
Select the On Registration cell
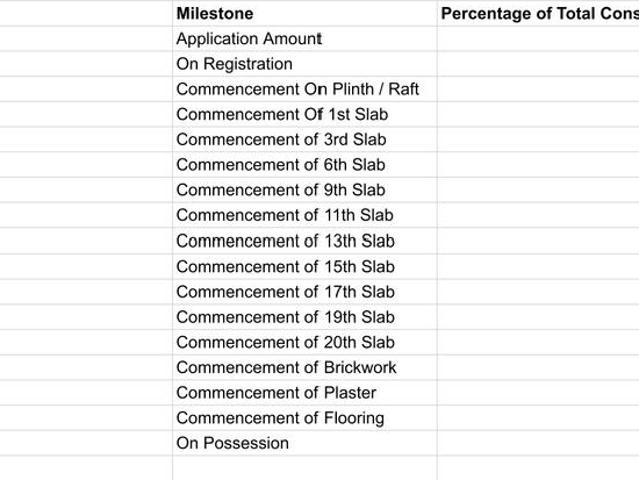(305, 64)
